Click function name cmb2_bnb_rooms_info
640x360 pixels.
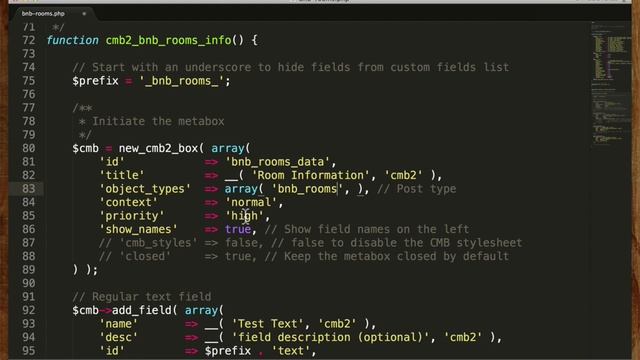point(168,40)
